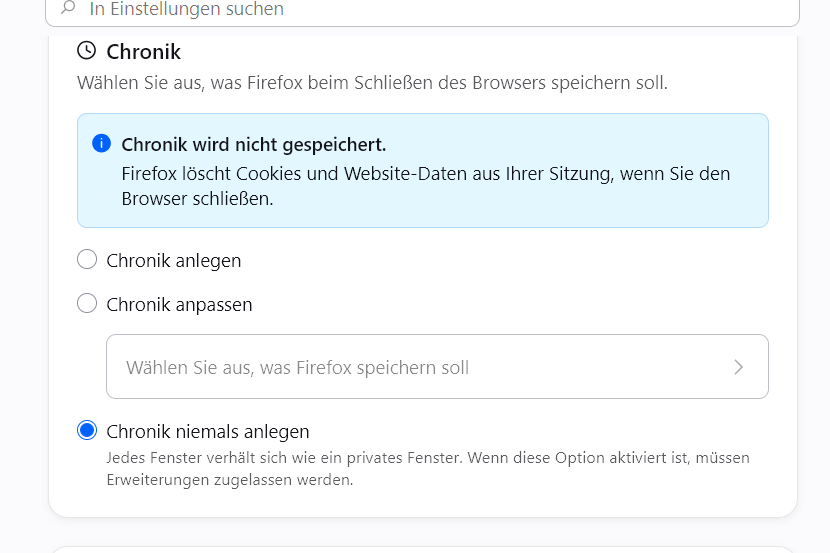Click the 'Chronik anlegen' label text
This screenshot has width=830, height=553.
click(x=174, y=260)
